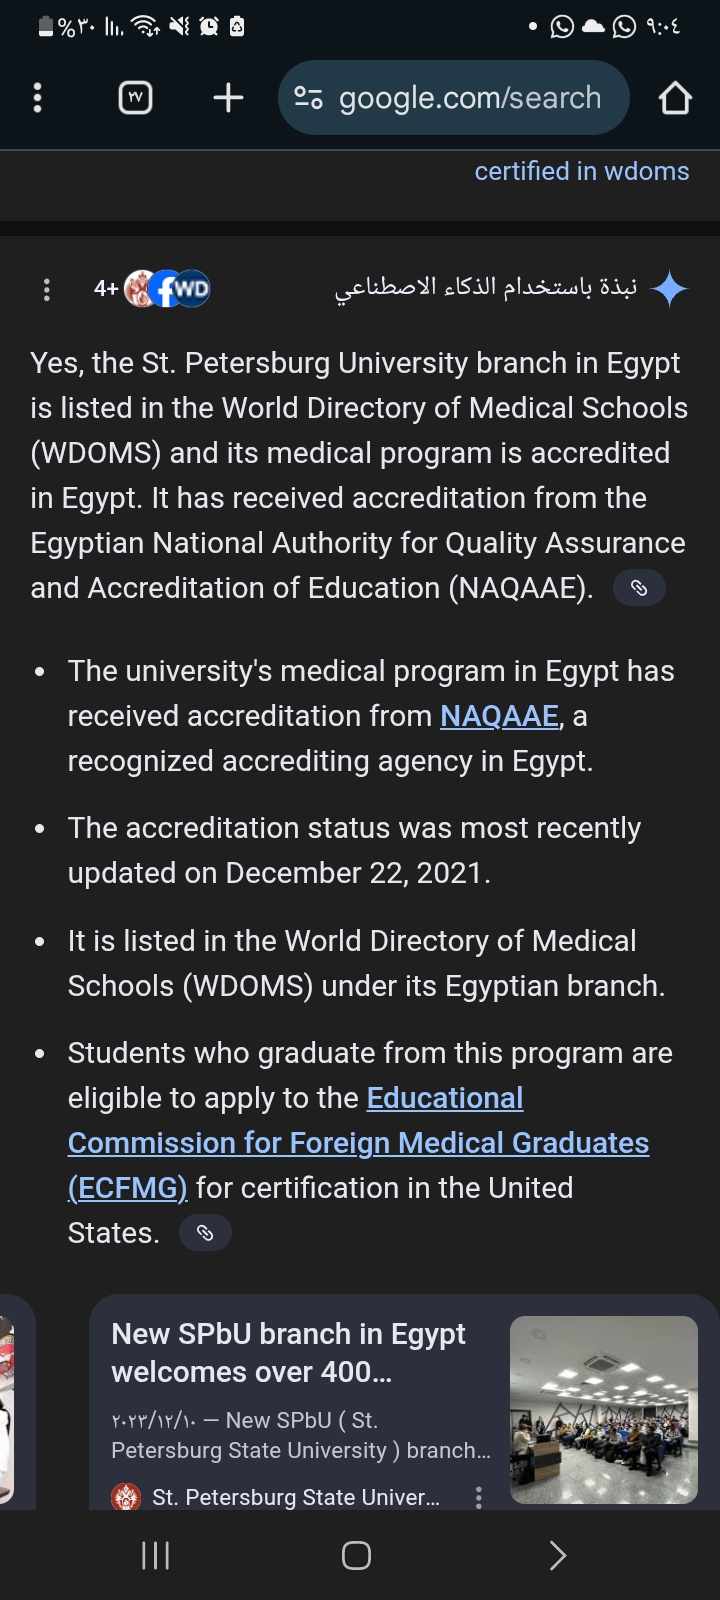The width and height of the screenshot is (720, 1600).
Task: Tap source link chip after 'States.'
Action: (205, 1233)
